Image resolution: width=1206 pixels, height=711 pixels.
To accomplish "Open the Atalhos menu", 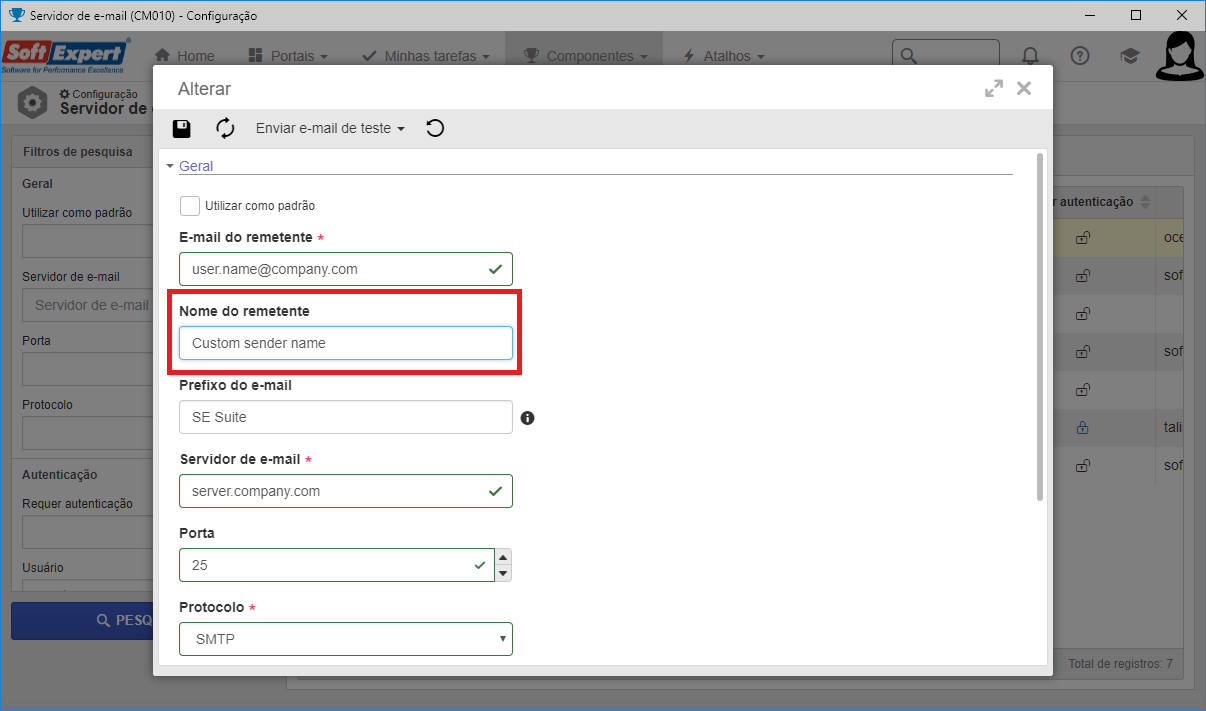I will point(723,56).
